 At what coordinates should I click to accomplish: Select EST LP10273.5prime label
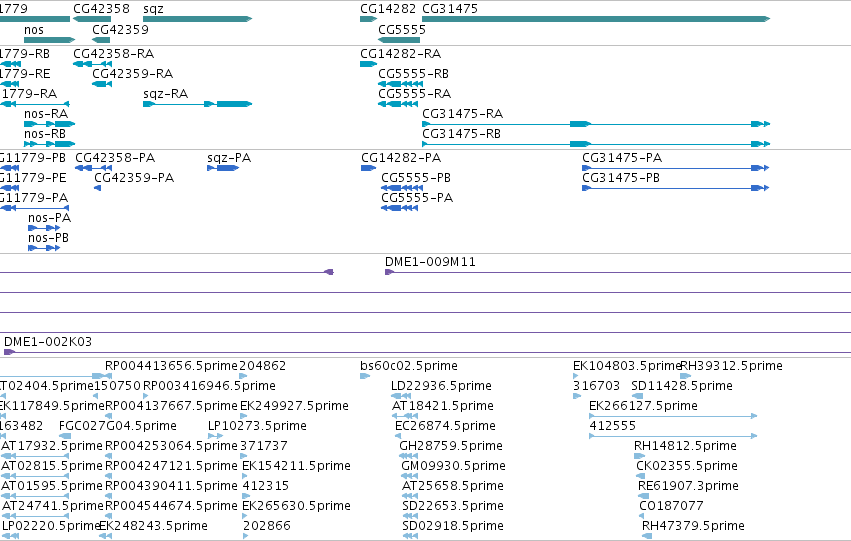pyautogui.click(x=258, y=426)
